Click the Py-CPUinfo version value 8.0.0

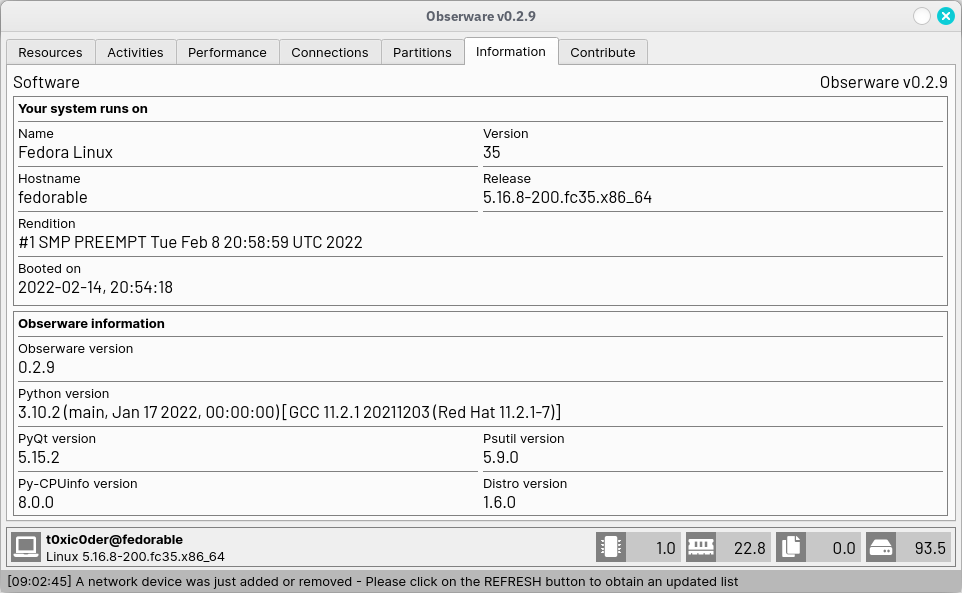click(x=36, y=502)
